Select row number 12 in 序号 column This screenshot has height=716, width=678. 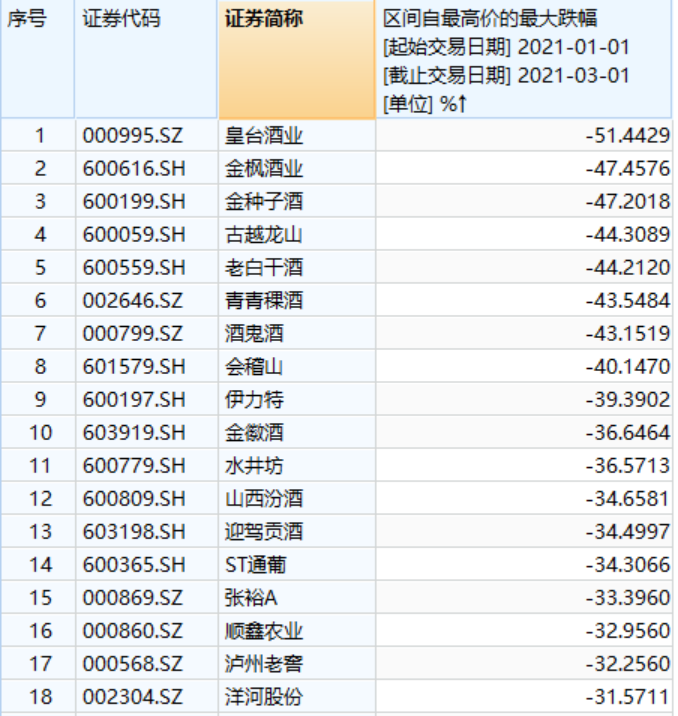40,498
